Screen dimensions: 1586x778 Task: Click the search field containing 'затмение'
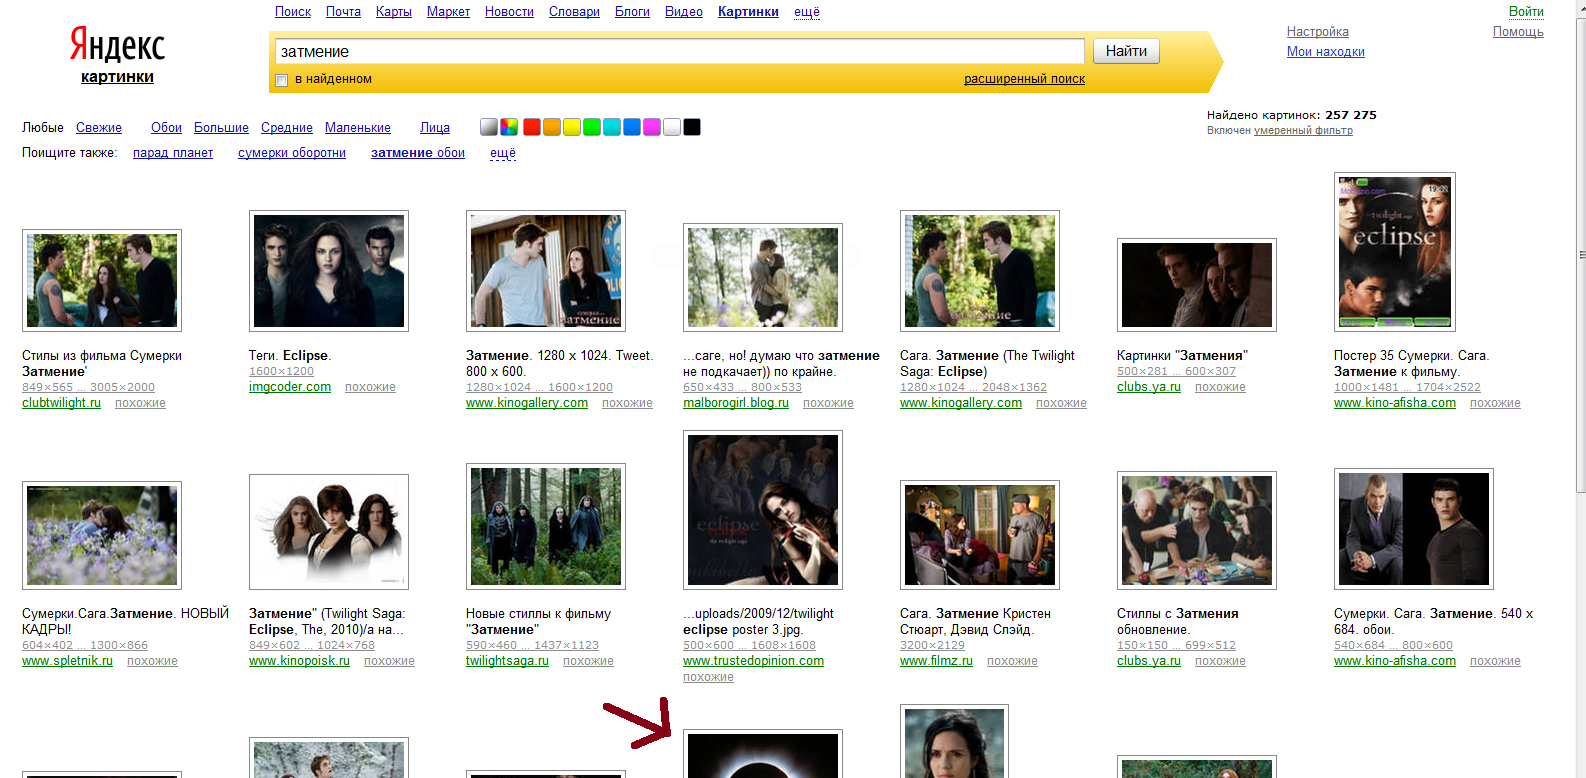(678, 51)
